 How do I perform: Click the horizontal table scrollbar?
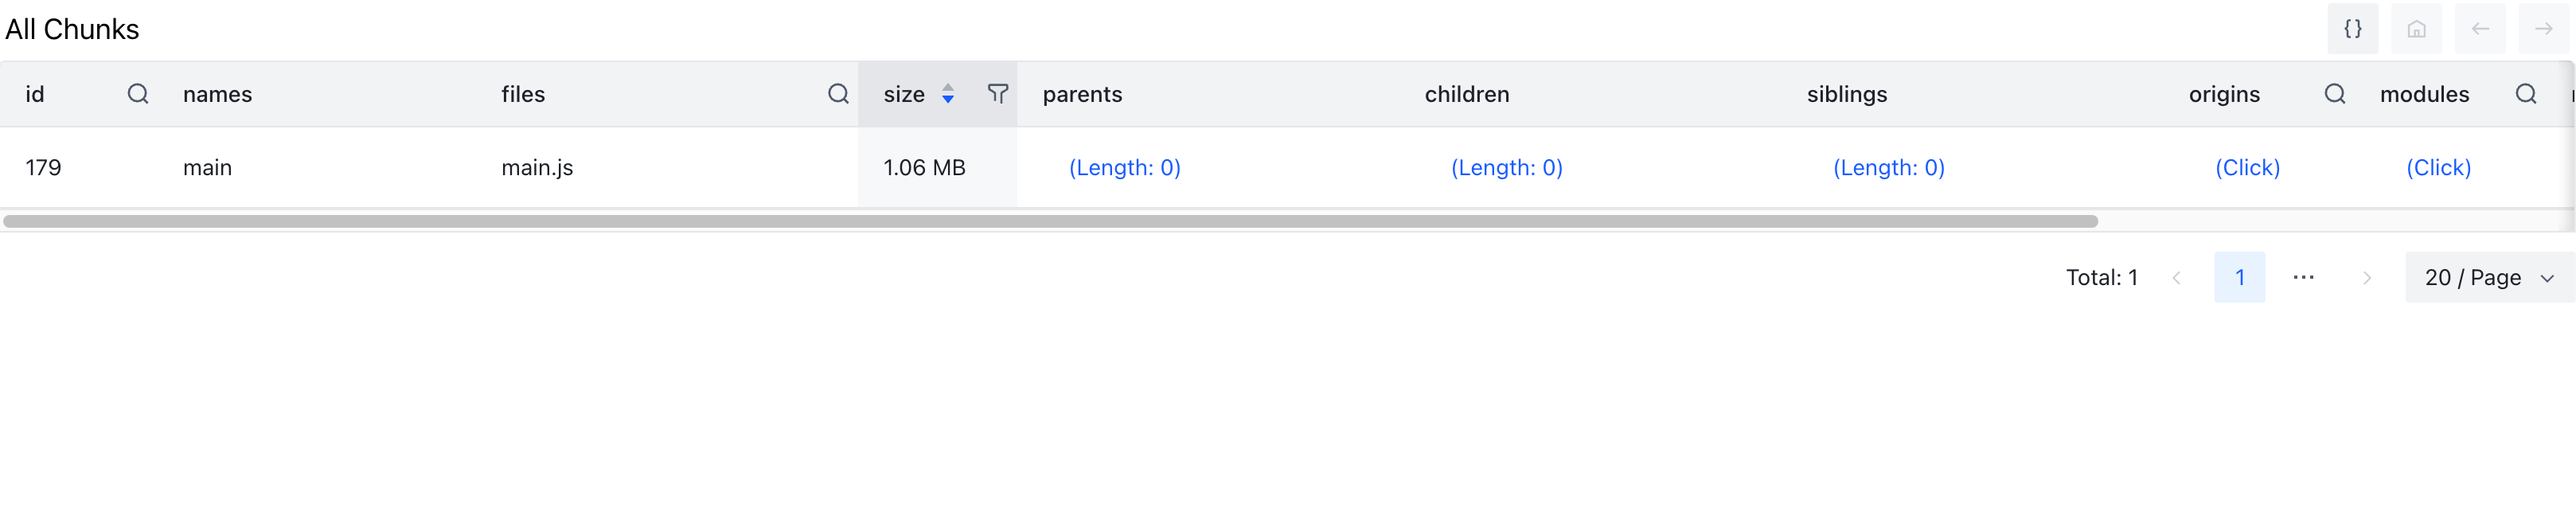click(x=1050, y=221)
